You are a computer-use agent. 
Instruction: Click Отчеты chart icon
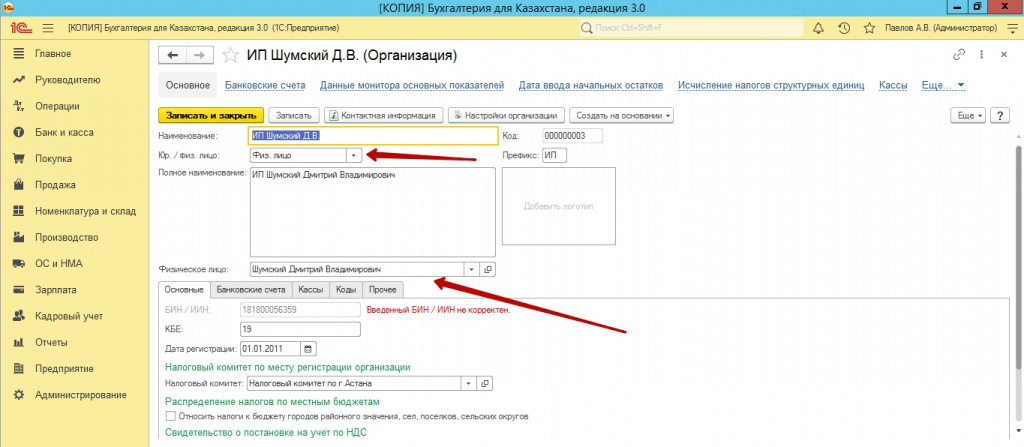(x=19, y=342)
